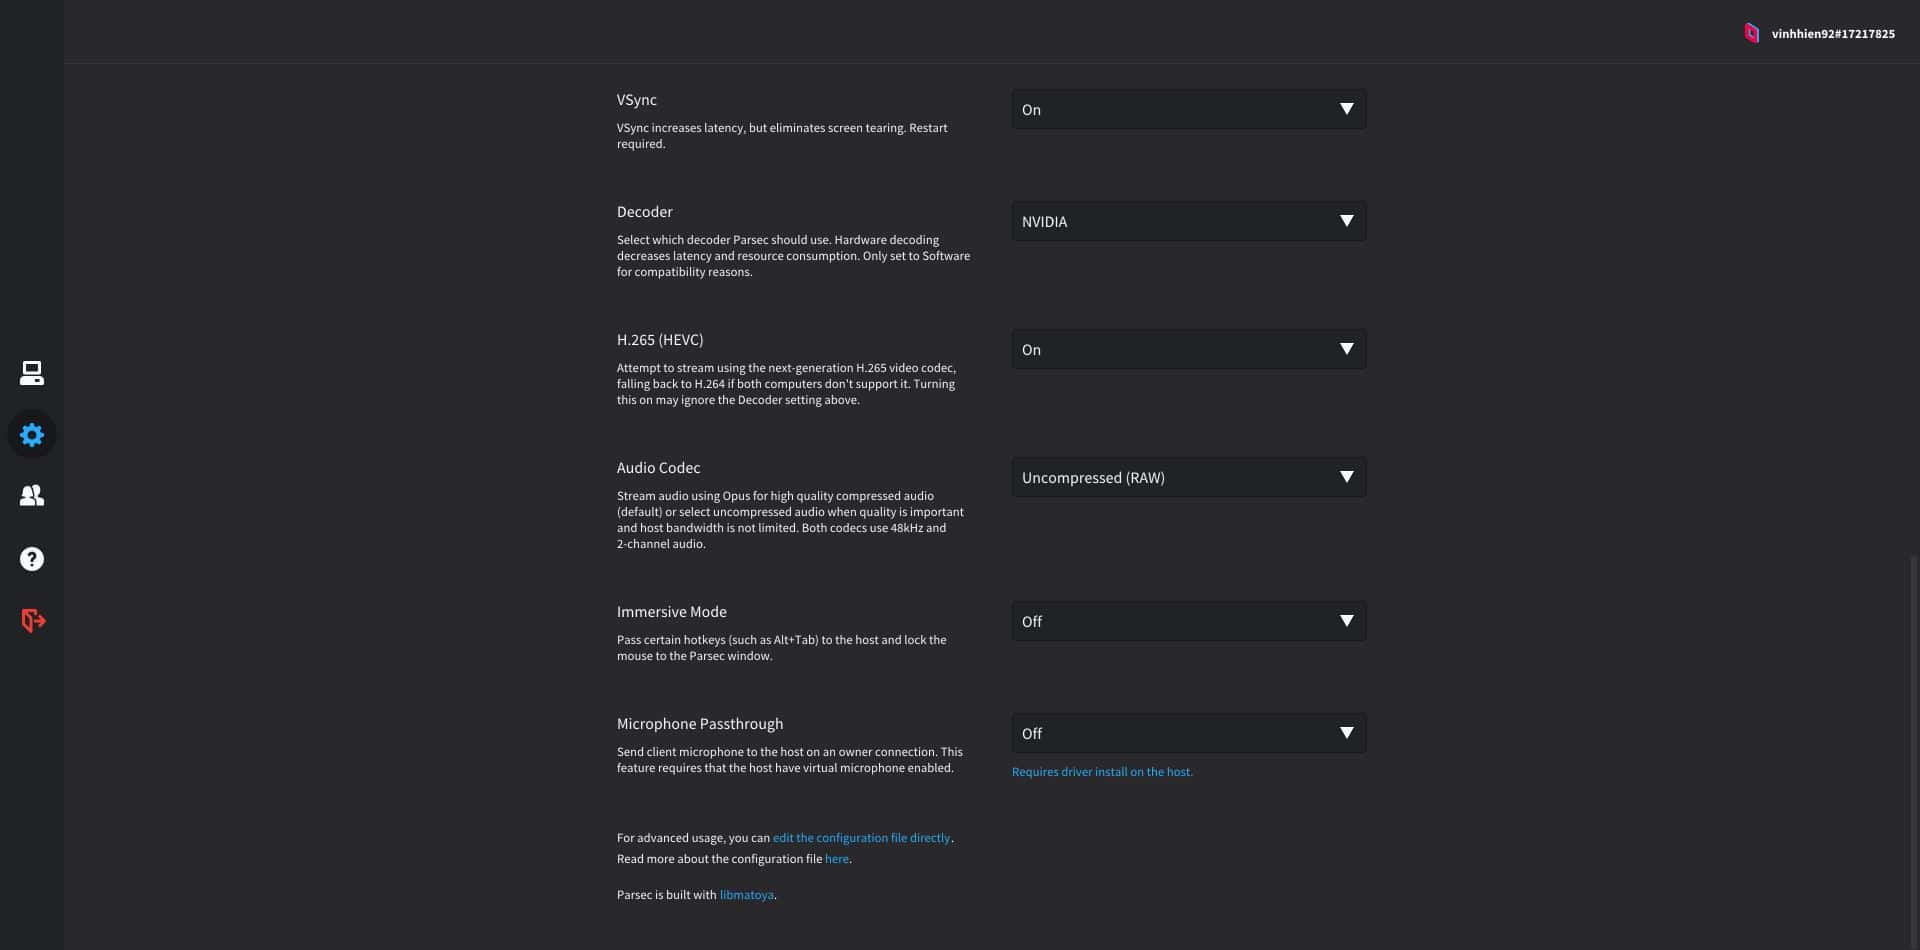Click the VSync dropdown arrow
The width and height of the screenshot is (1920, 950).
(1346, 109)
